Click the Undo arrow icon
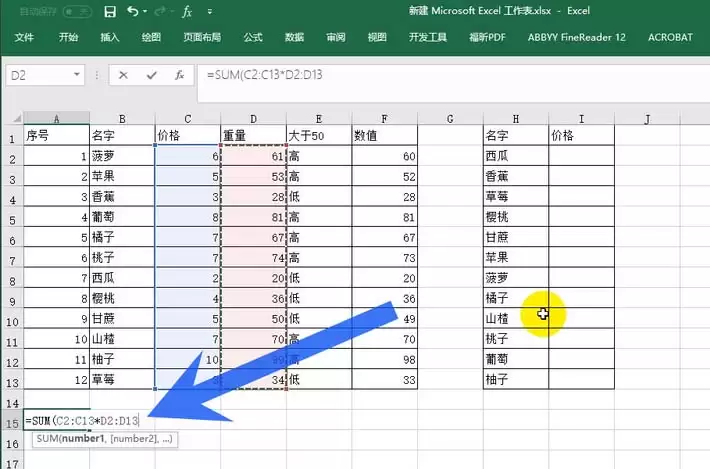 (132, 11)
